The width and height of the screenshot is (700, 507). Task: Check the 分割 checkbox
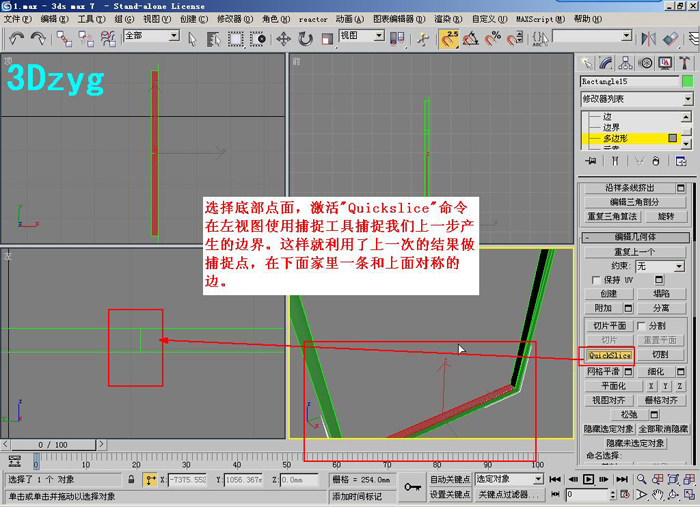[x=642, y=325]
